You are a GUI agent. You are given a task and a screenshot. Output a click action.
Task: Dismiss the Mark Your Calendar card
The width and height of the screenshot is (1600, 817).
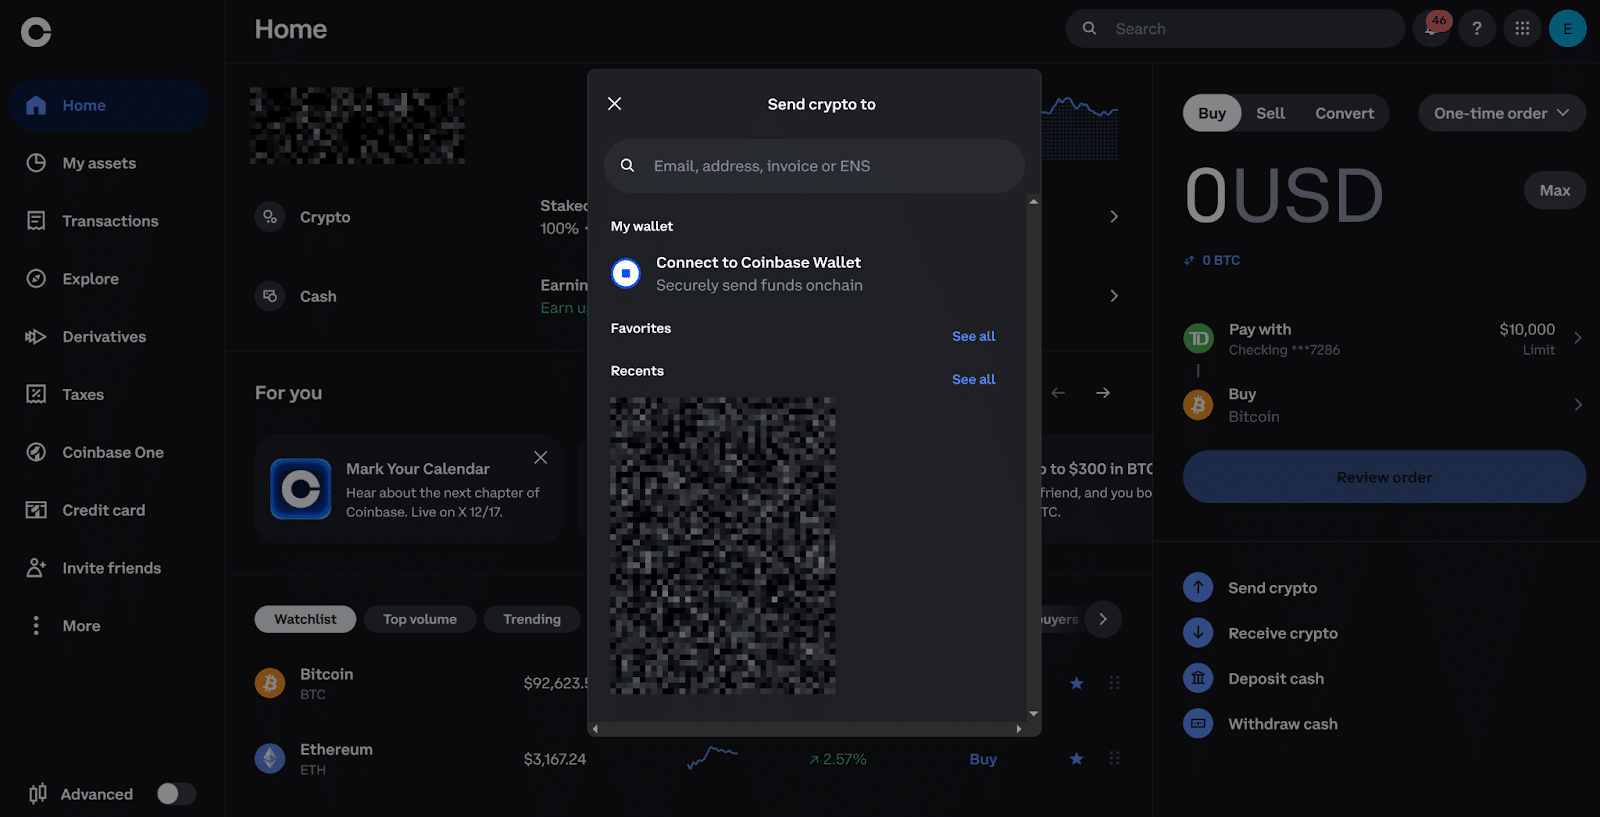click(x=541, y=458)
